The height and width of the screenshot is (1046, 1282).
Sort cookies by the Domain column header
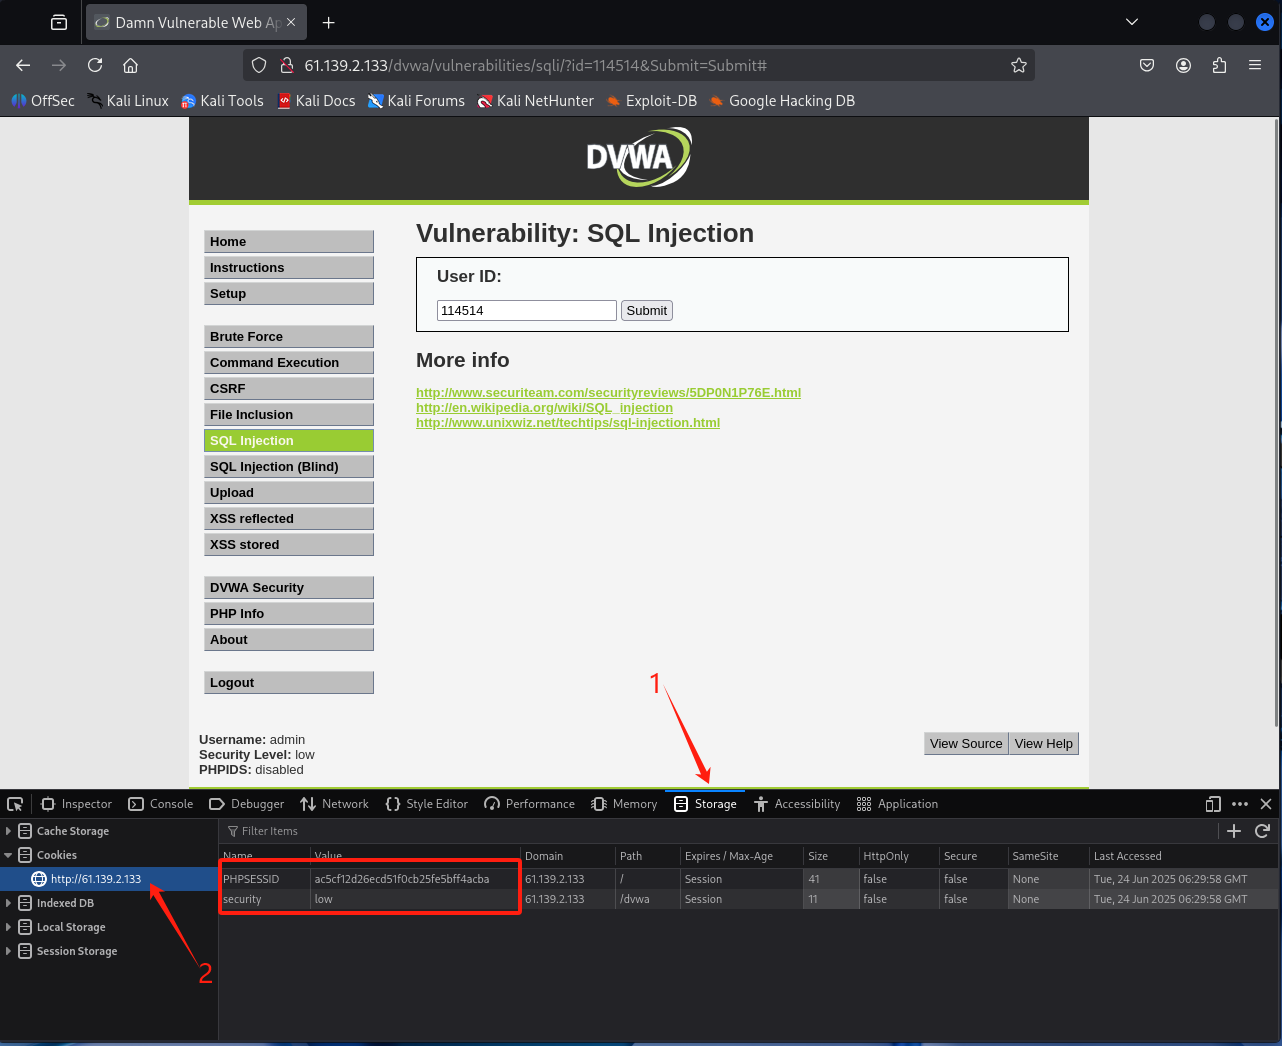point(566,856)
